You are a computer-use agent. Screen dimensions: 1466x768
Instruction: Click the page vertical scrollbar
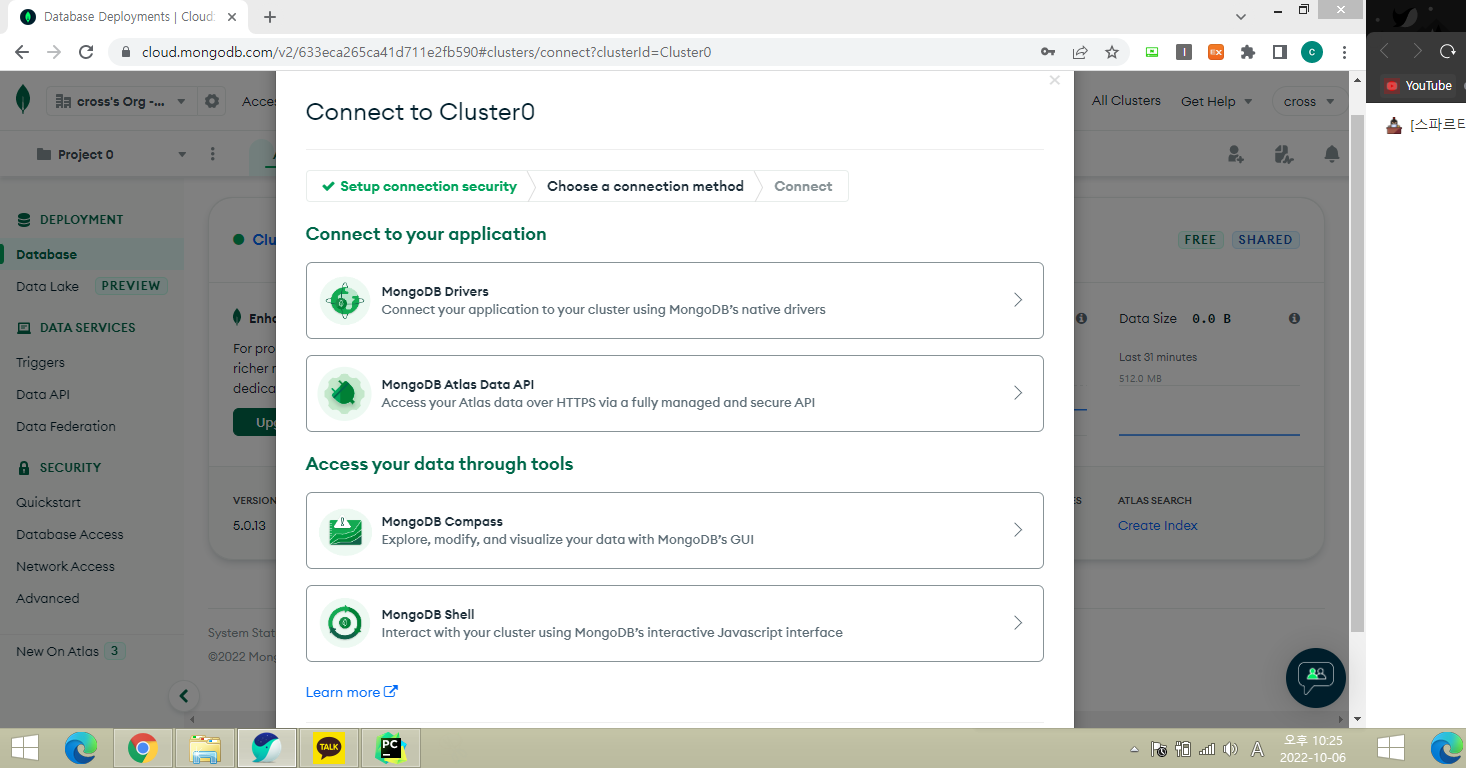point(1357,372)
